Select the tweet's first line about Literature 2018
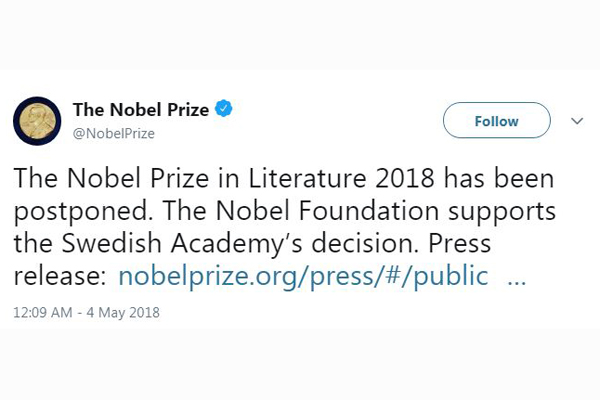 click(x=284, y=178)
